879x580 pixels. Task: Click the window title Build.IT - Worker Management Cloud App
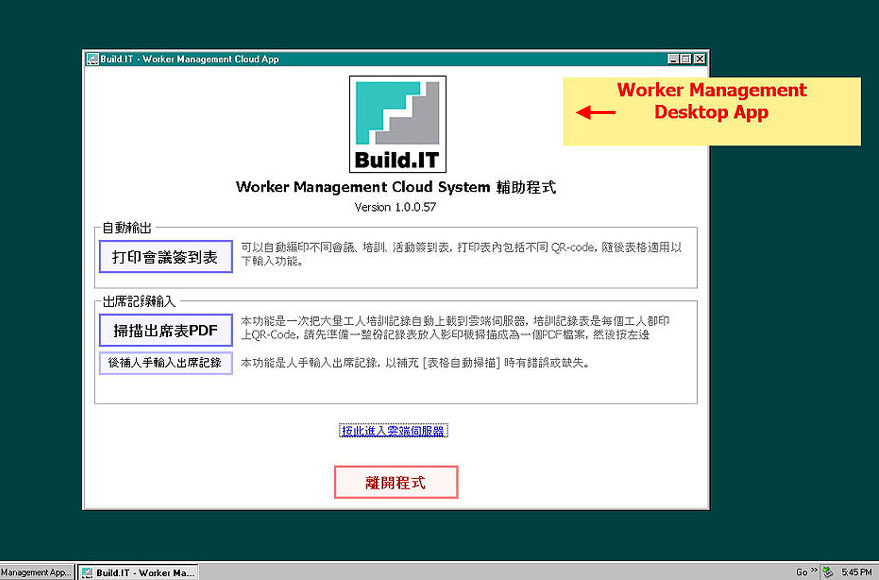(189, 59)
